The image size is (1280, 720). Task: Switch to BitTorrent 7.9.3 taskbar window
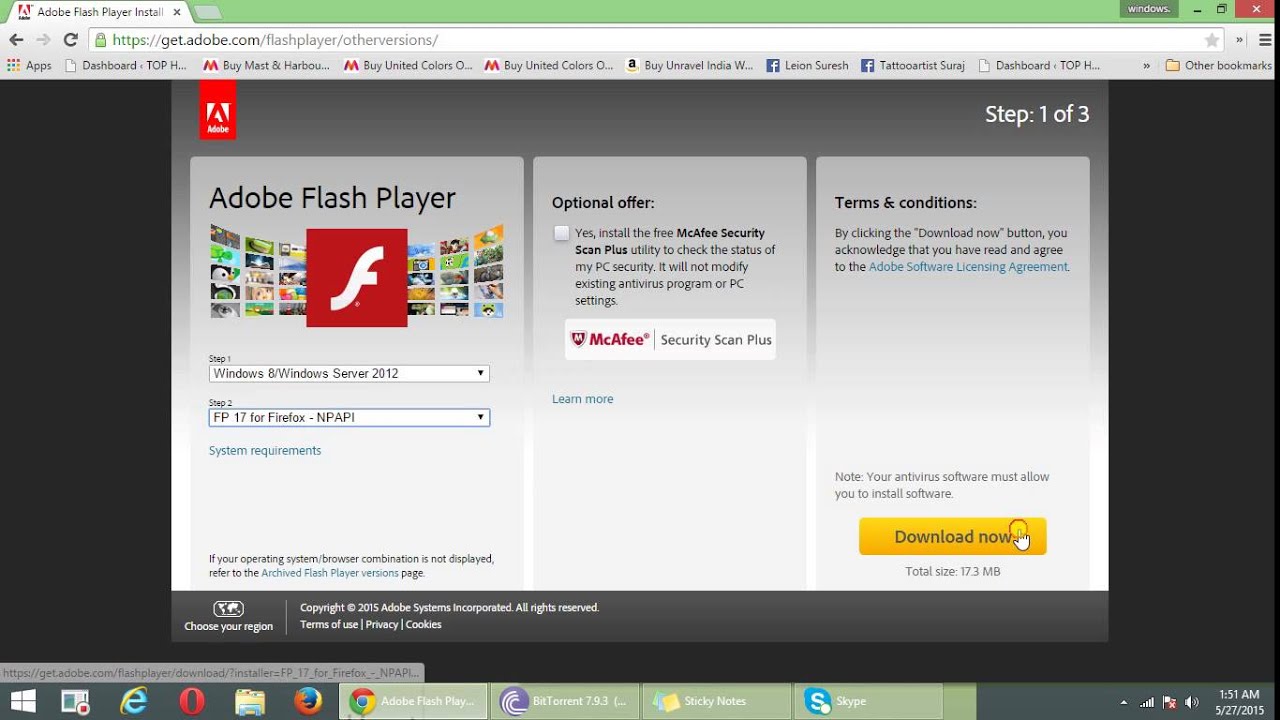pyautogui.click(x=566, y=701)
